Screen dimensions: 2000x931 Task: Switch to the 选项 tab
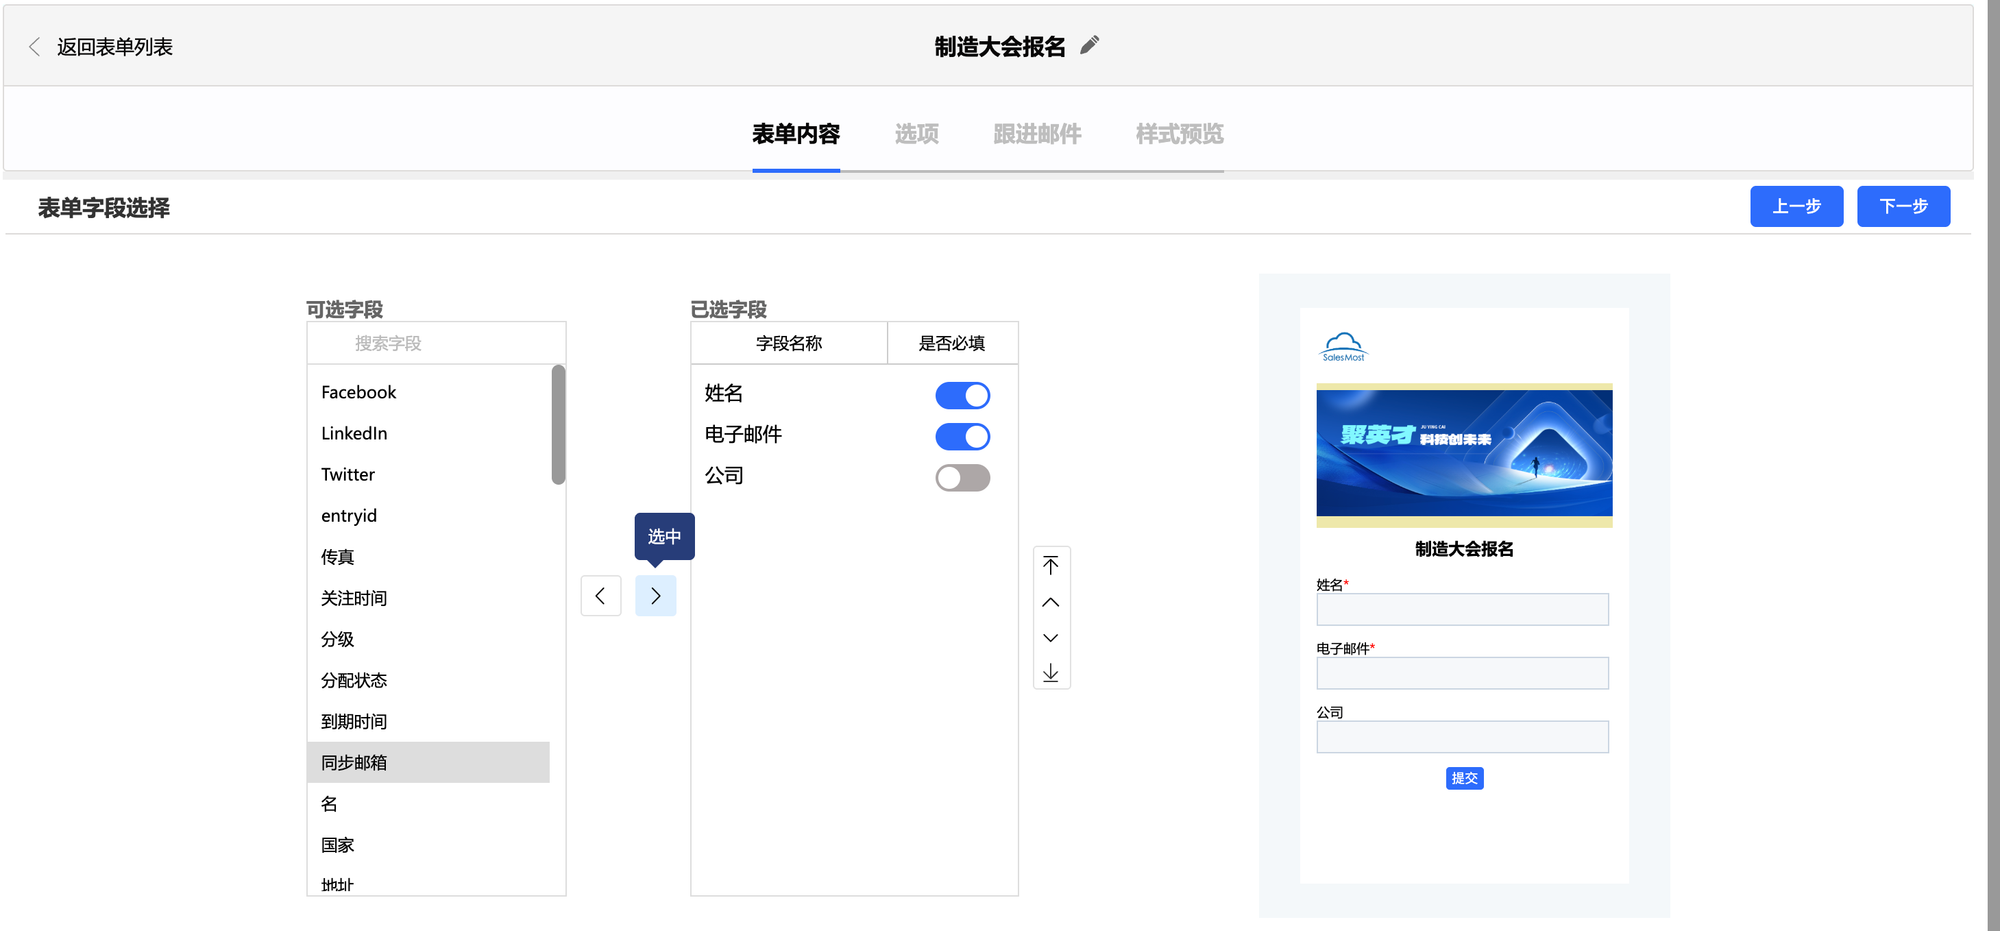(x=916, y=134)
